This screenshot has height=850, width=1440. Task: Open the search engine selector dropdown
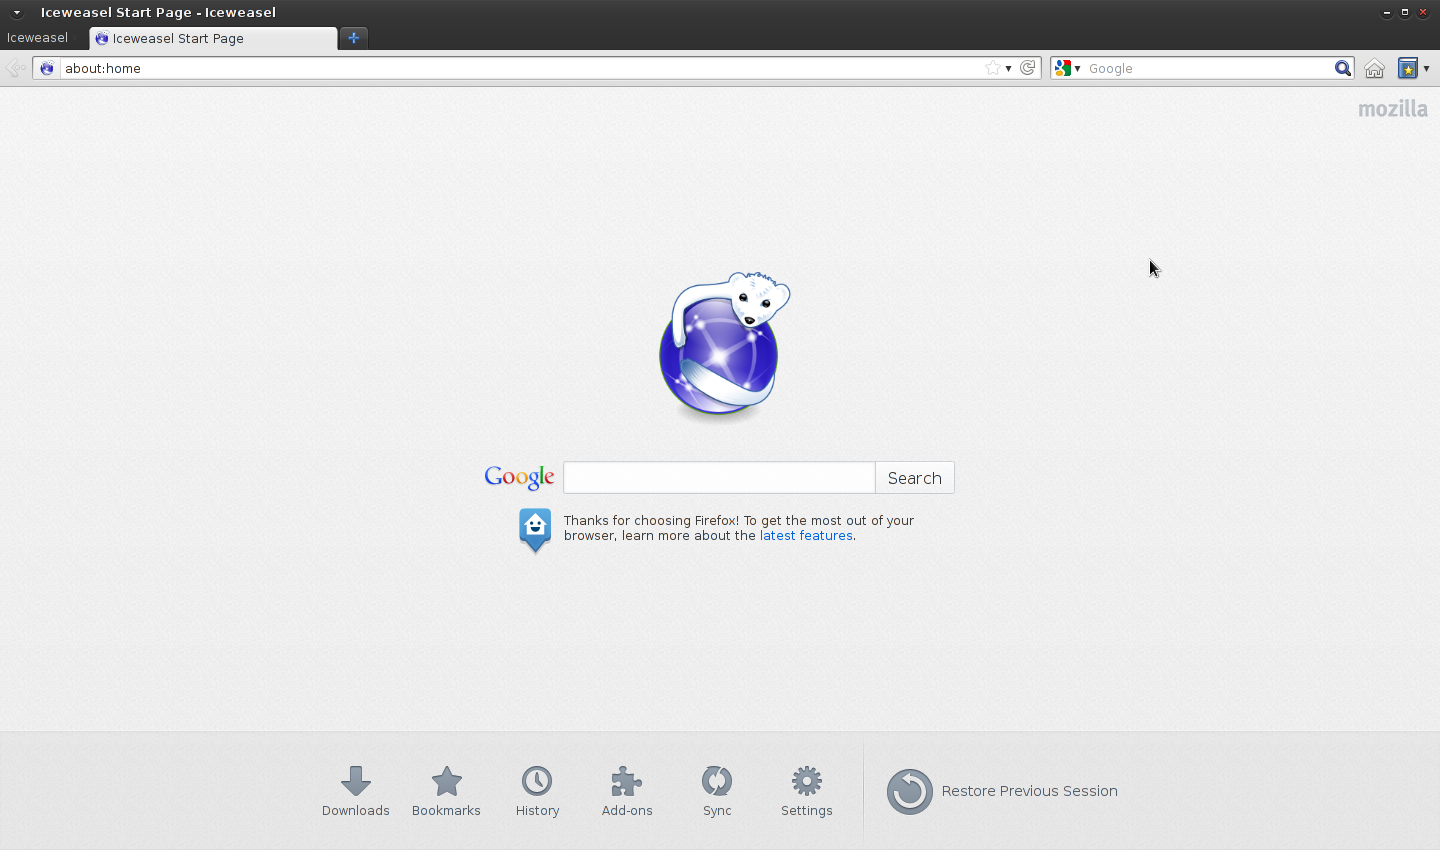click(x=1067, y=68)
